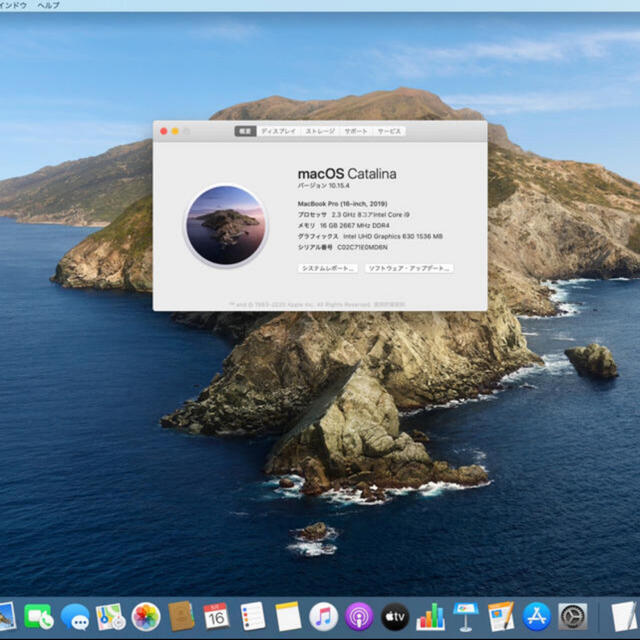Open the サービス tab

click(x=389, y=131)
